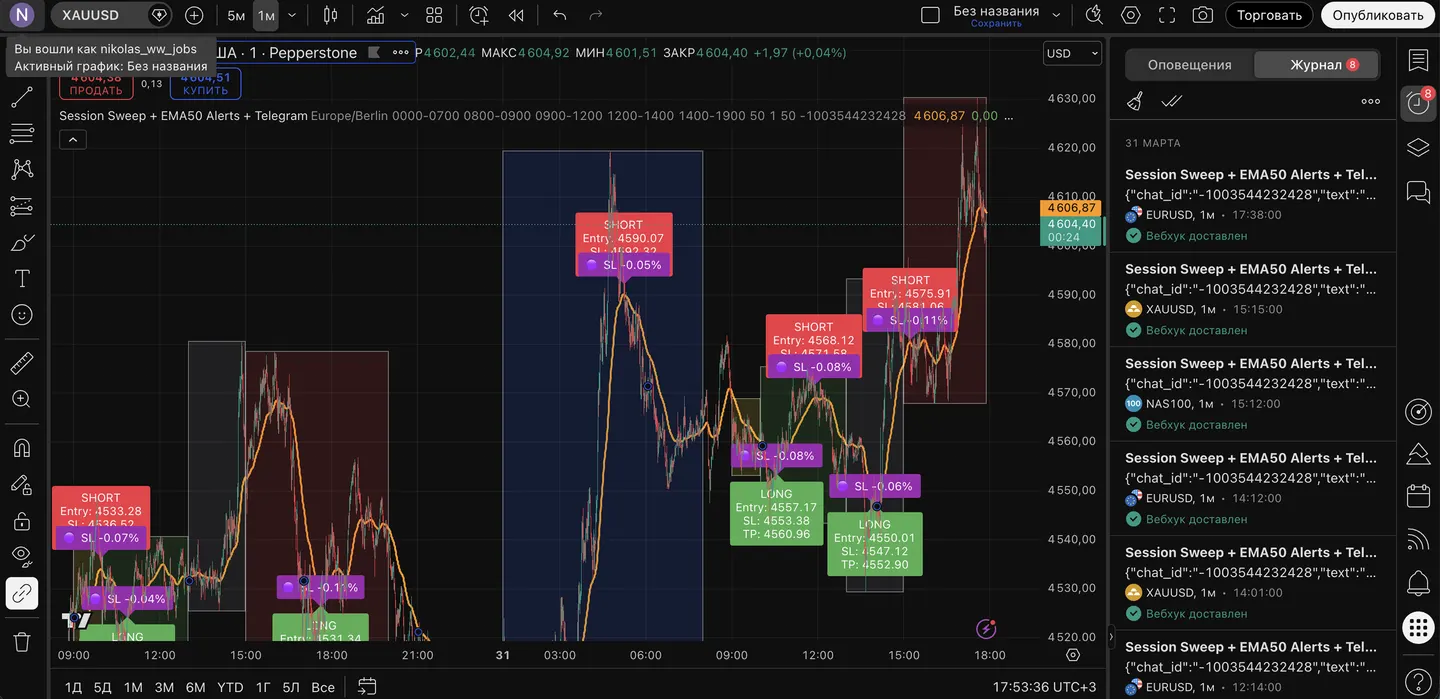
Task: Click the Сохранить link under layout name
Action: click(x=996, y=23)
